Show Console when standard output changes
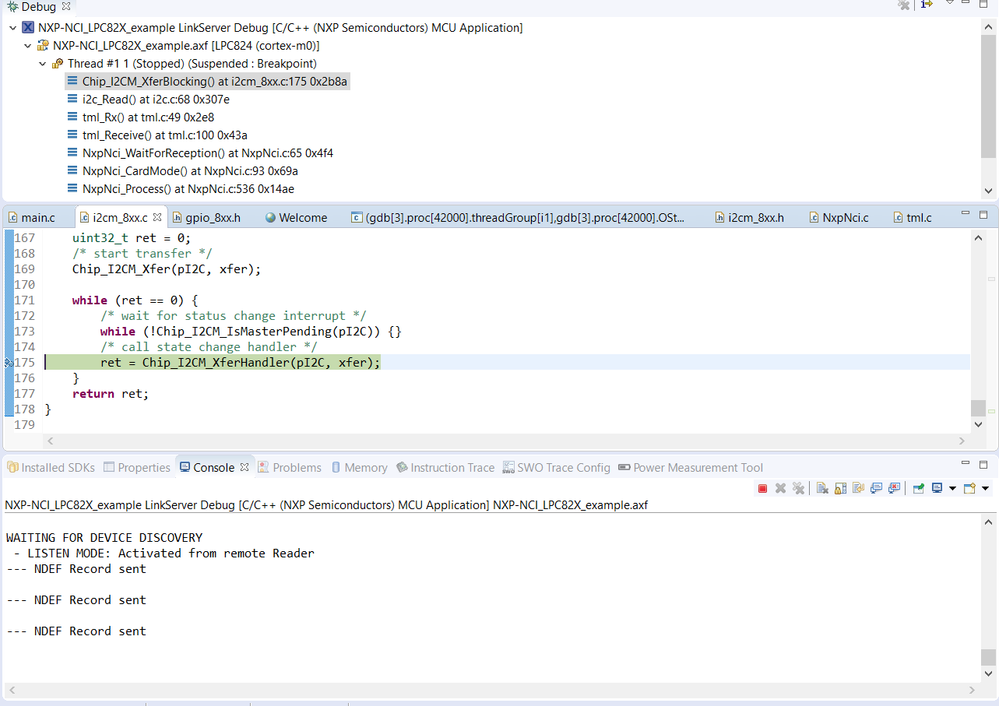 click(x=876, y=488)
